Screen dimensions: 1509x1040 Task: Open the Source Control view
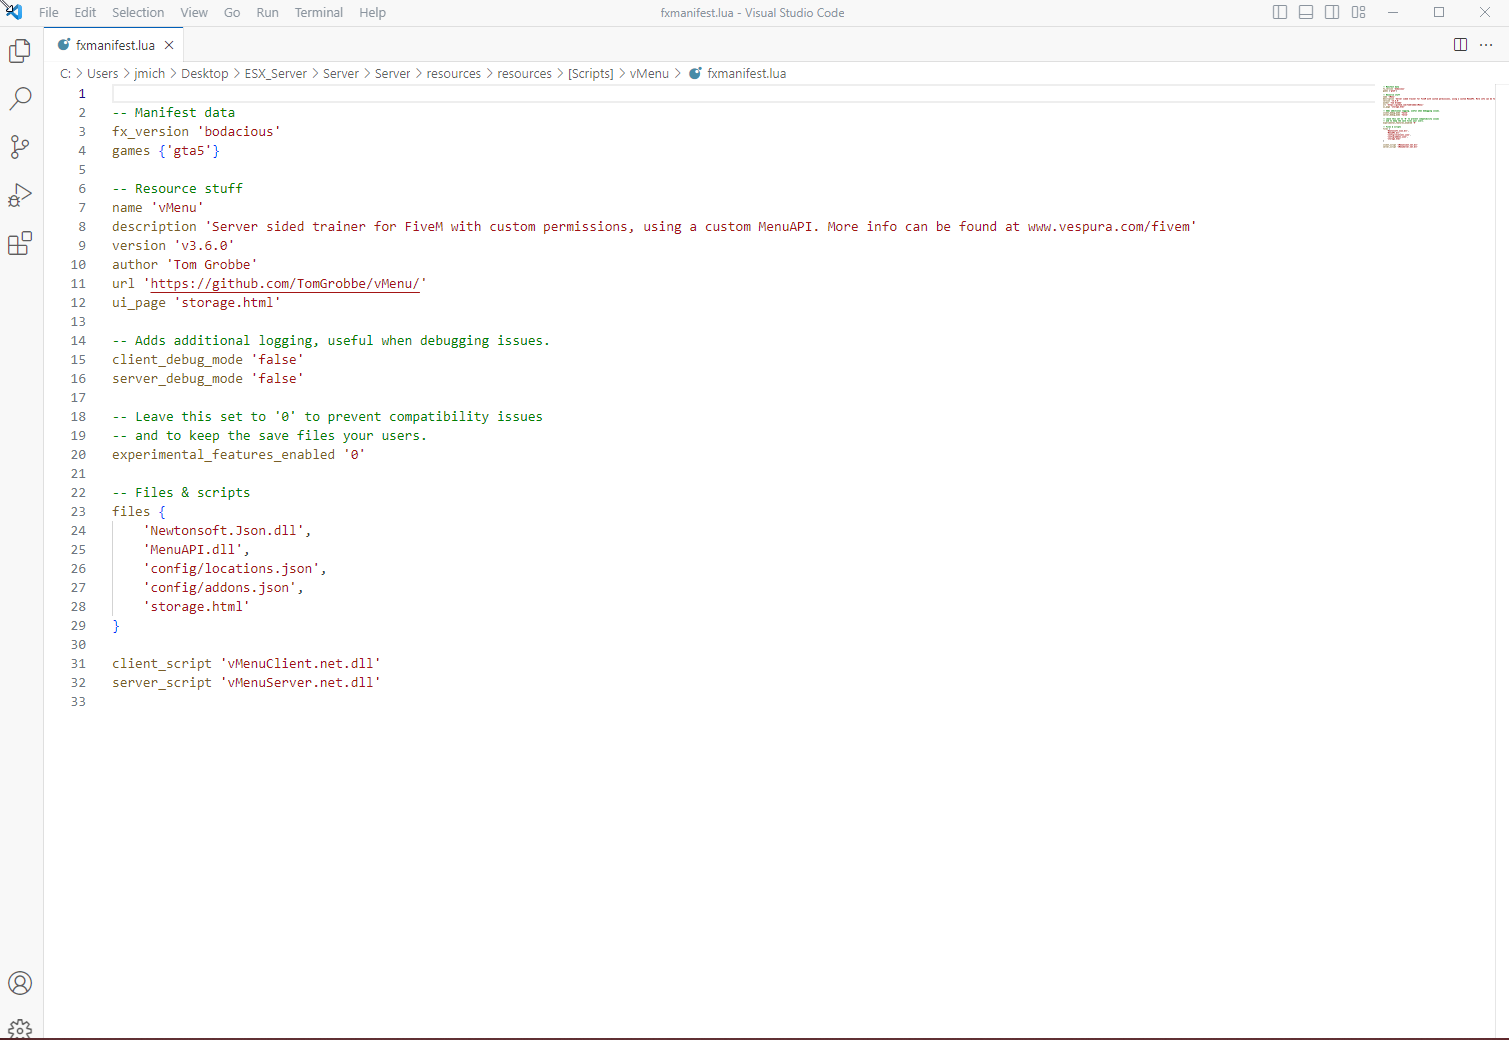click(x=20, y=147)
